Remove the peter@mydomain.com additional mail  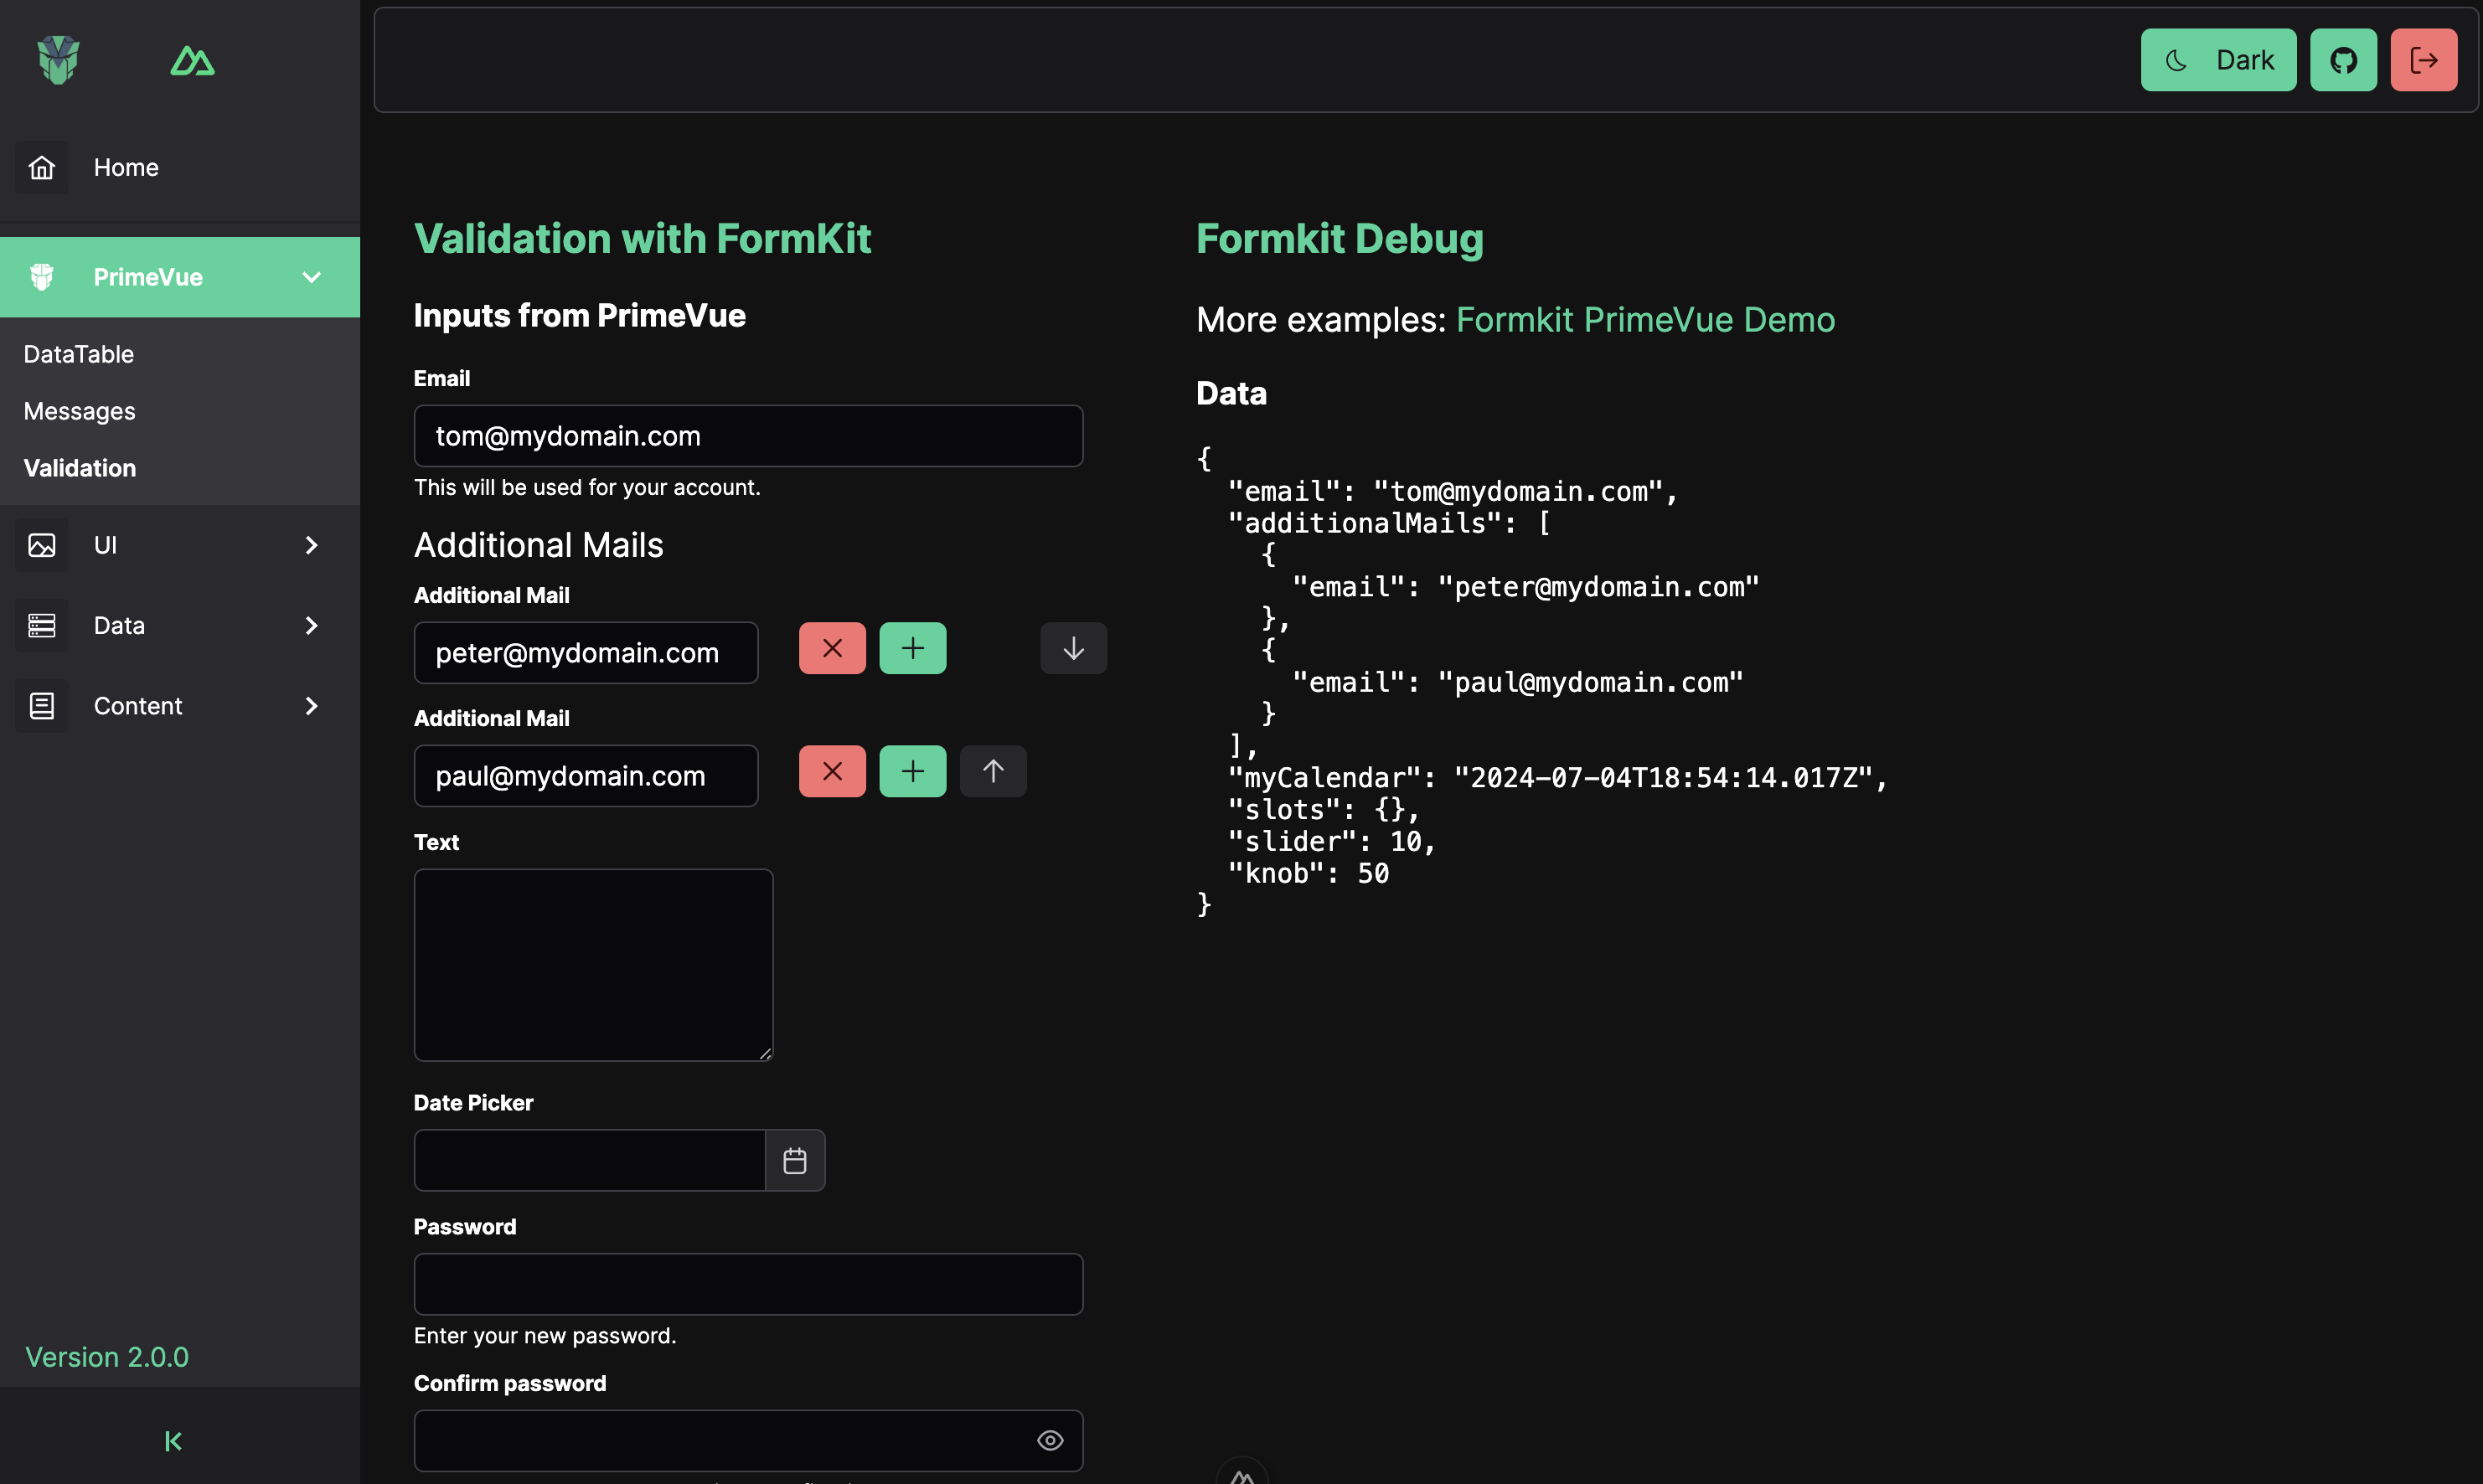(x=832, y=648)
